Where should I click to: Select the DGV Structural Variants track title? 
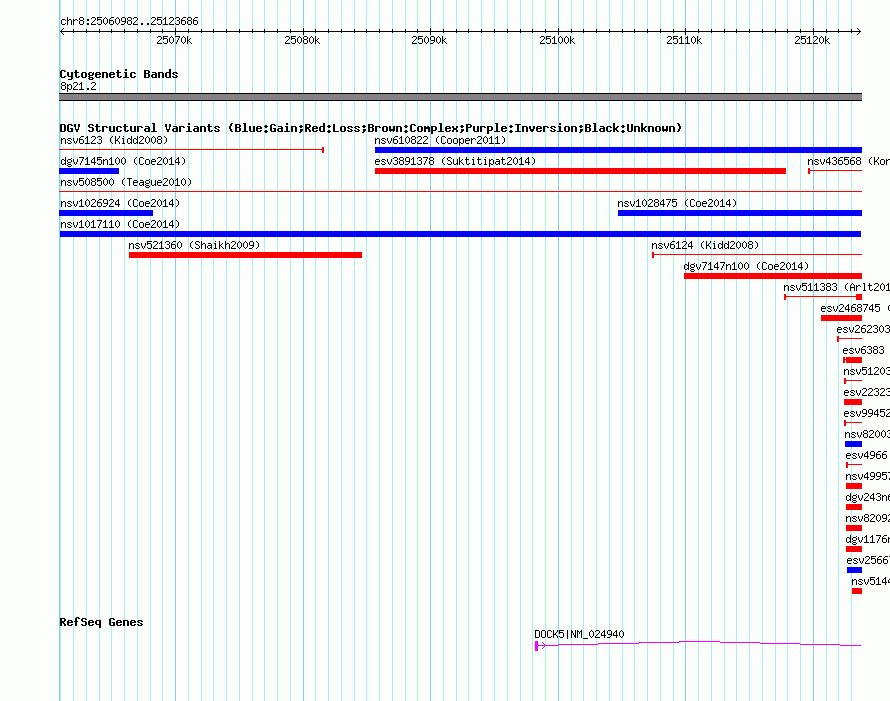371,128
